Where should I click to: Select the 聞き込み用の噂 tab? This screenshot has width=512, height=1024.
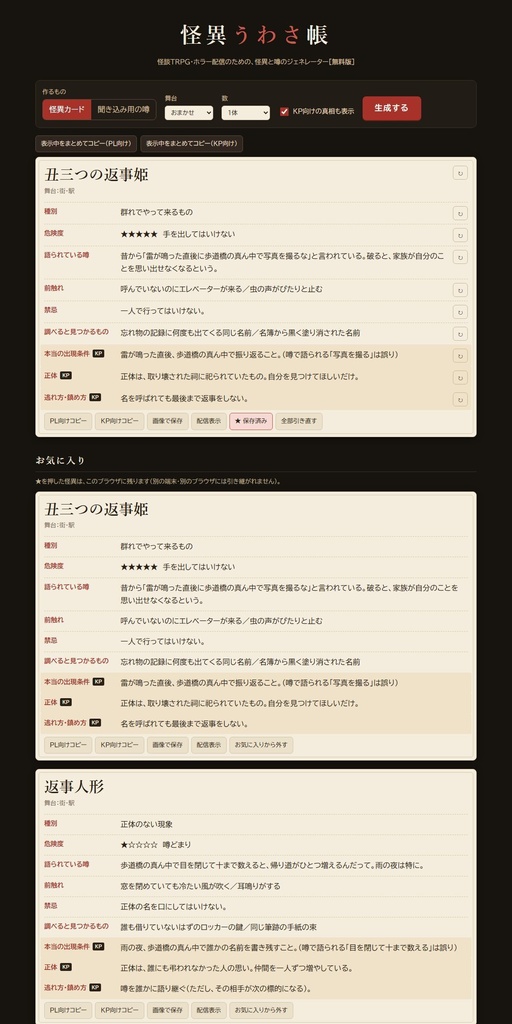[123, 109]
